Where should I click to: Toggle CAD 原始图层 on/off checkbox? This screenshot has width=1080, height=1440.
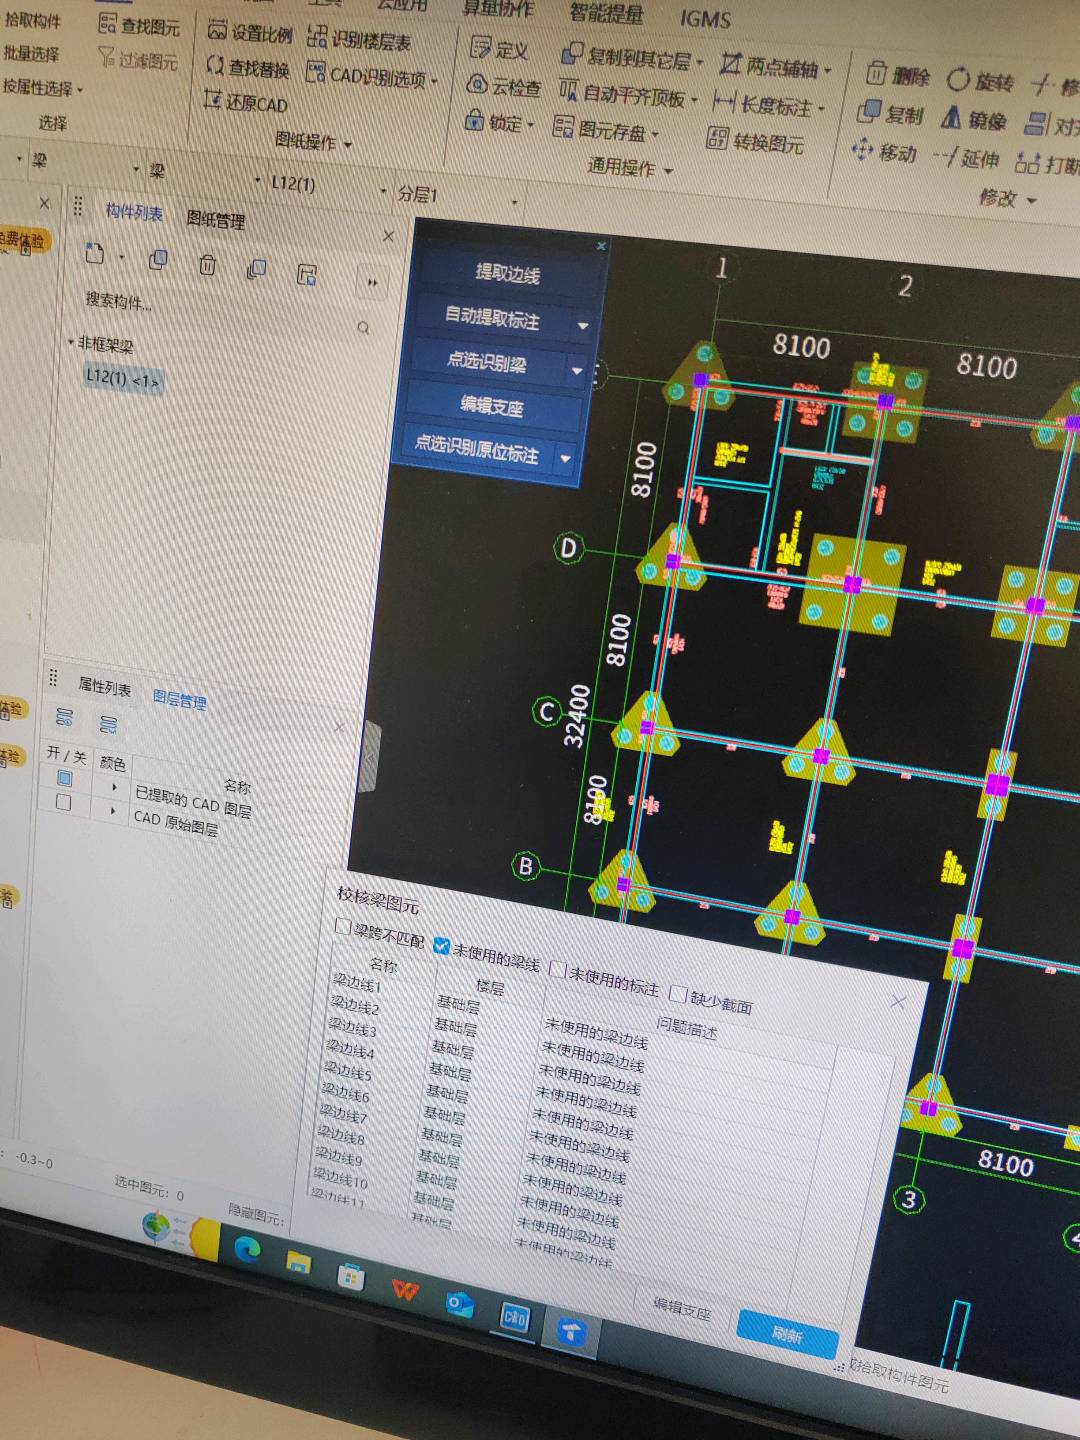click(x=63, y=802)
